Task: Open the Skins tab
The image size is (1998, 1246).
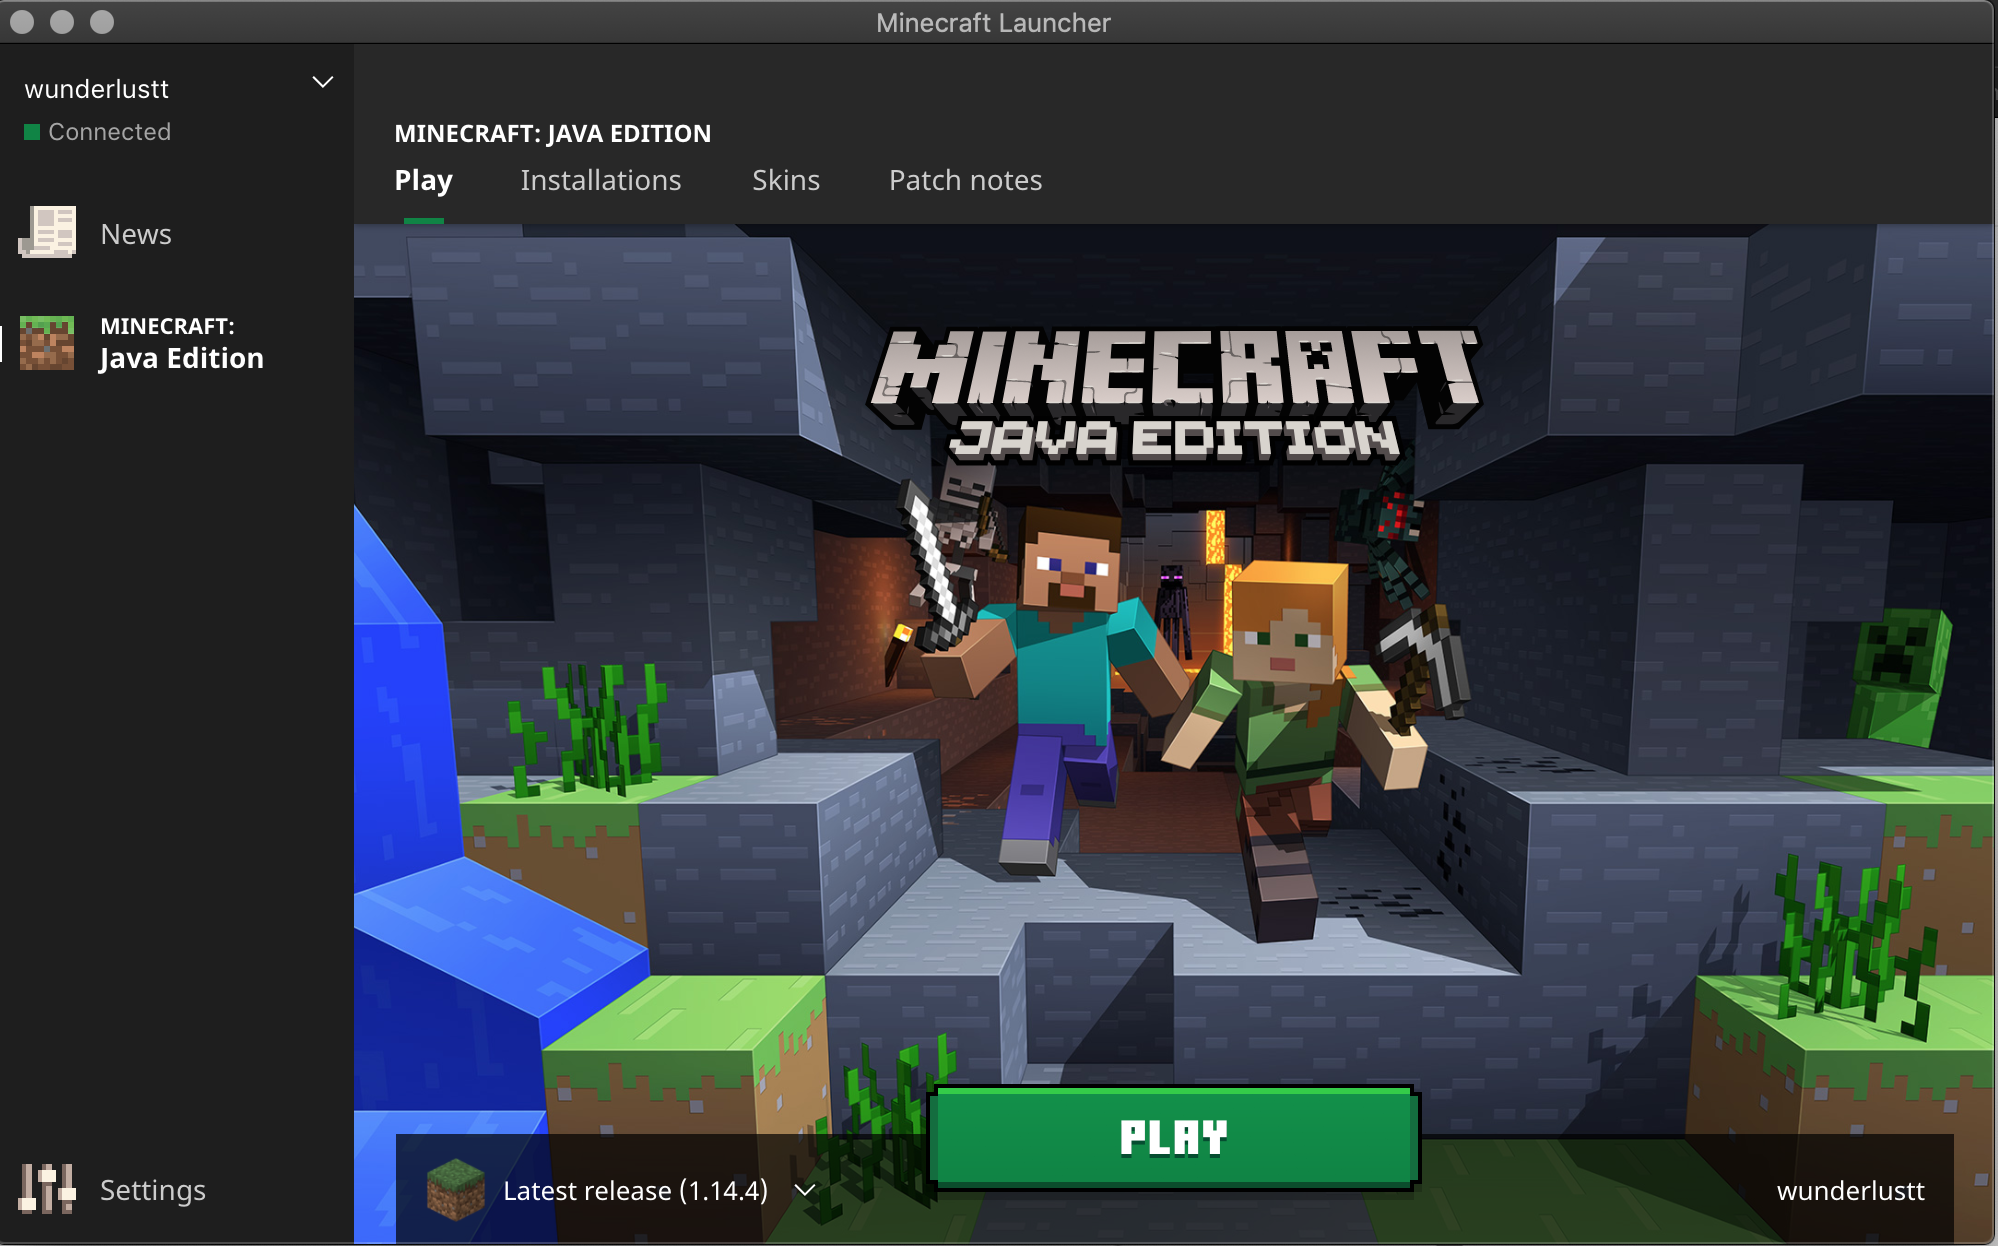Action: click(785, 180)
